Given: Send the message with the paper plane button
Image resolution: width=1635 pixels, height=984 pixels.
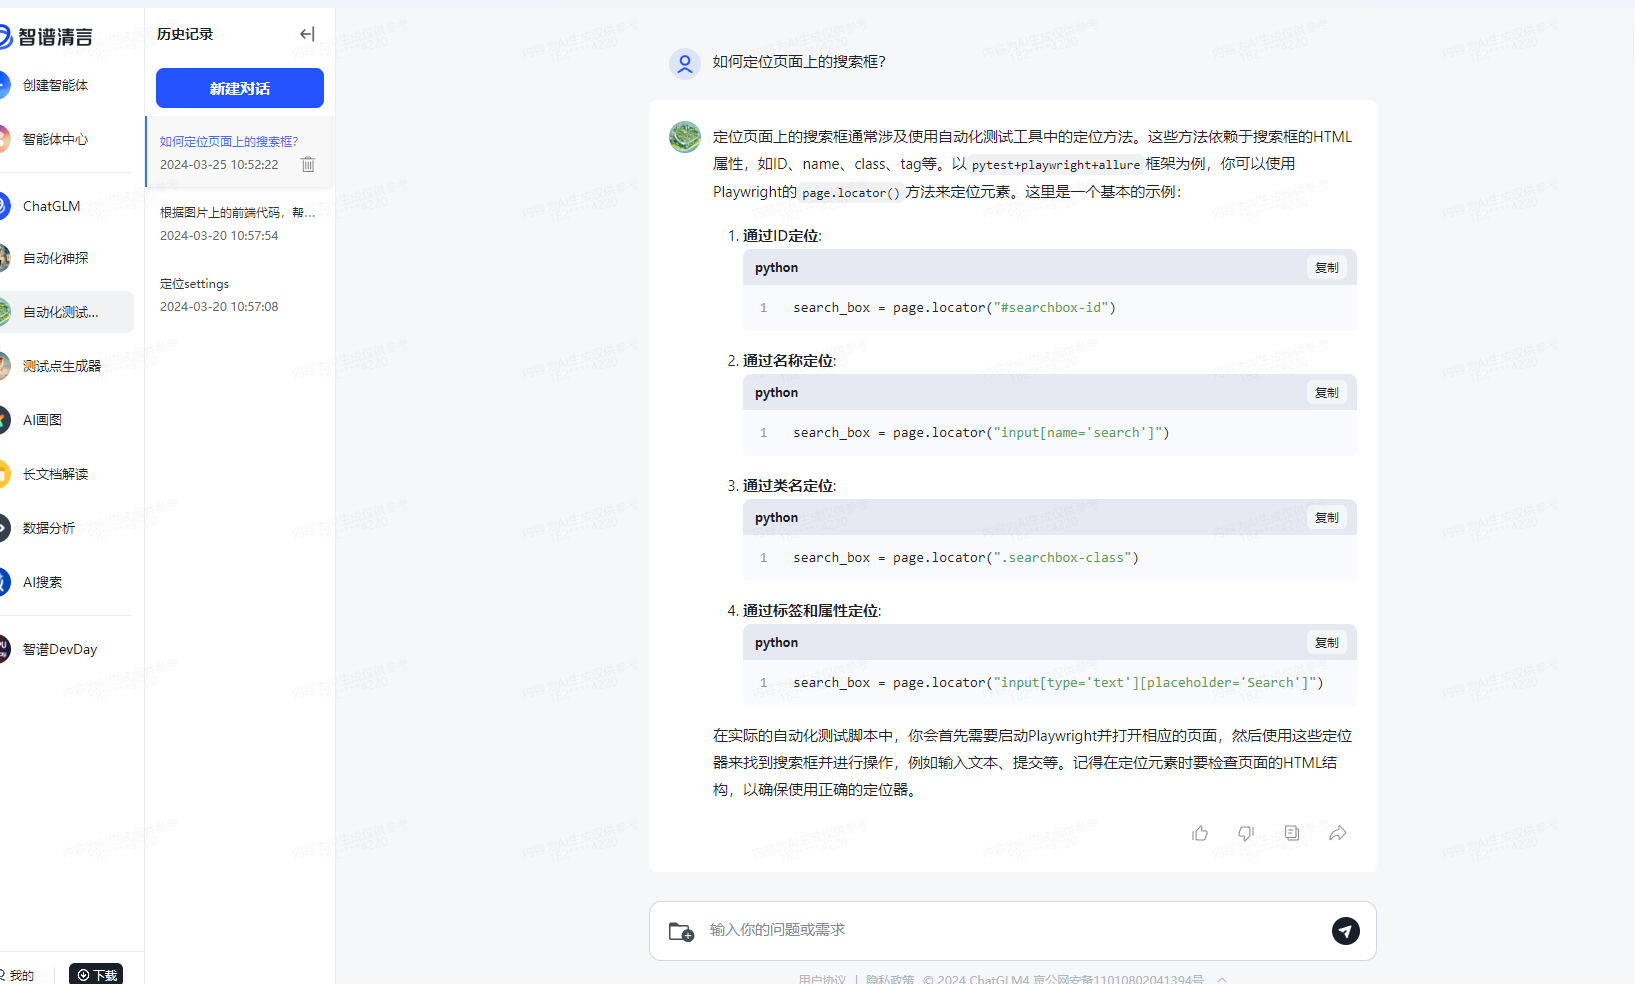Looking at the screenshot, I should point(1346,931).
